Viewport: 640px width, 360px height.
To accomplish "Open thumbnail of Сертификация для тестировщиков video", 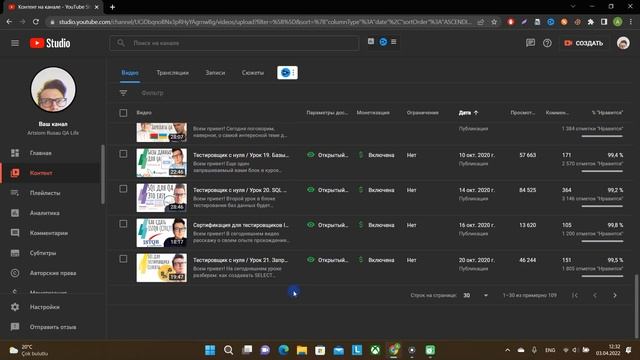I will [x=162, y=233].
